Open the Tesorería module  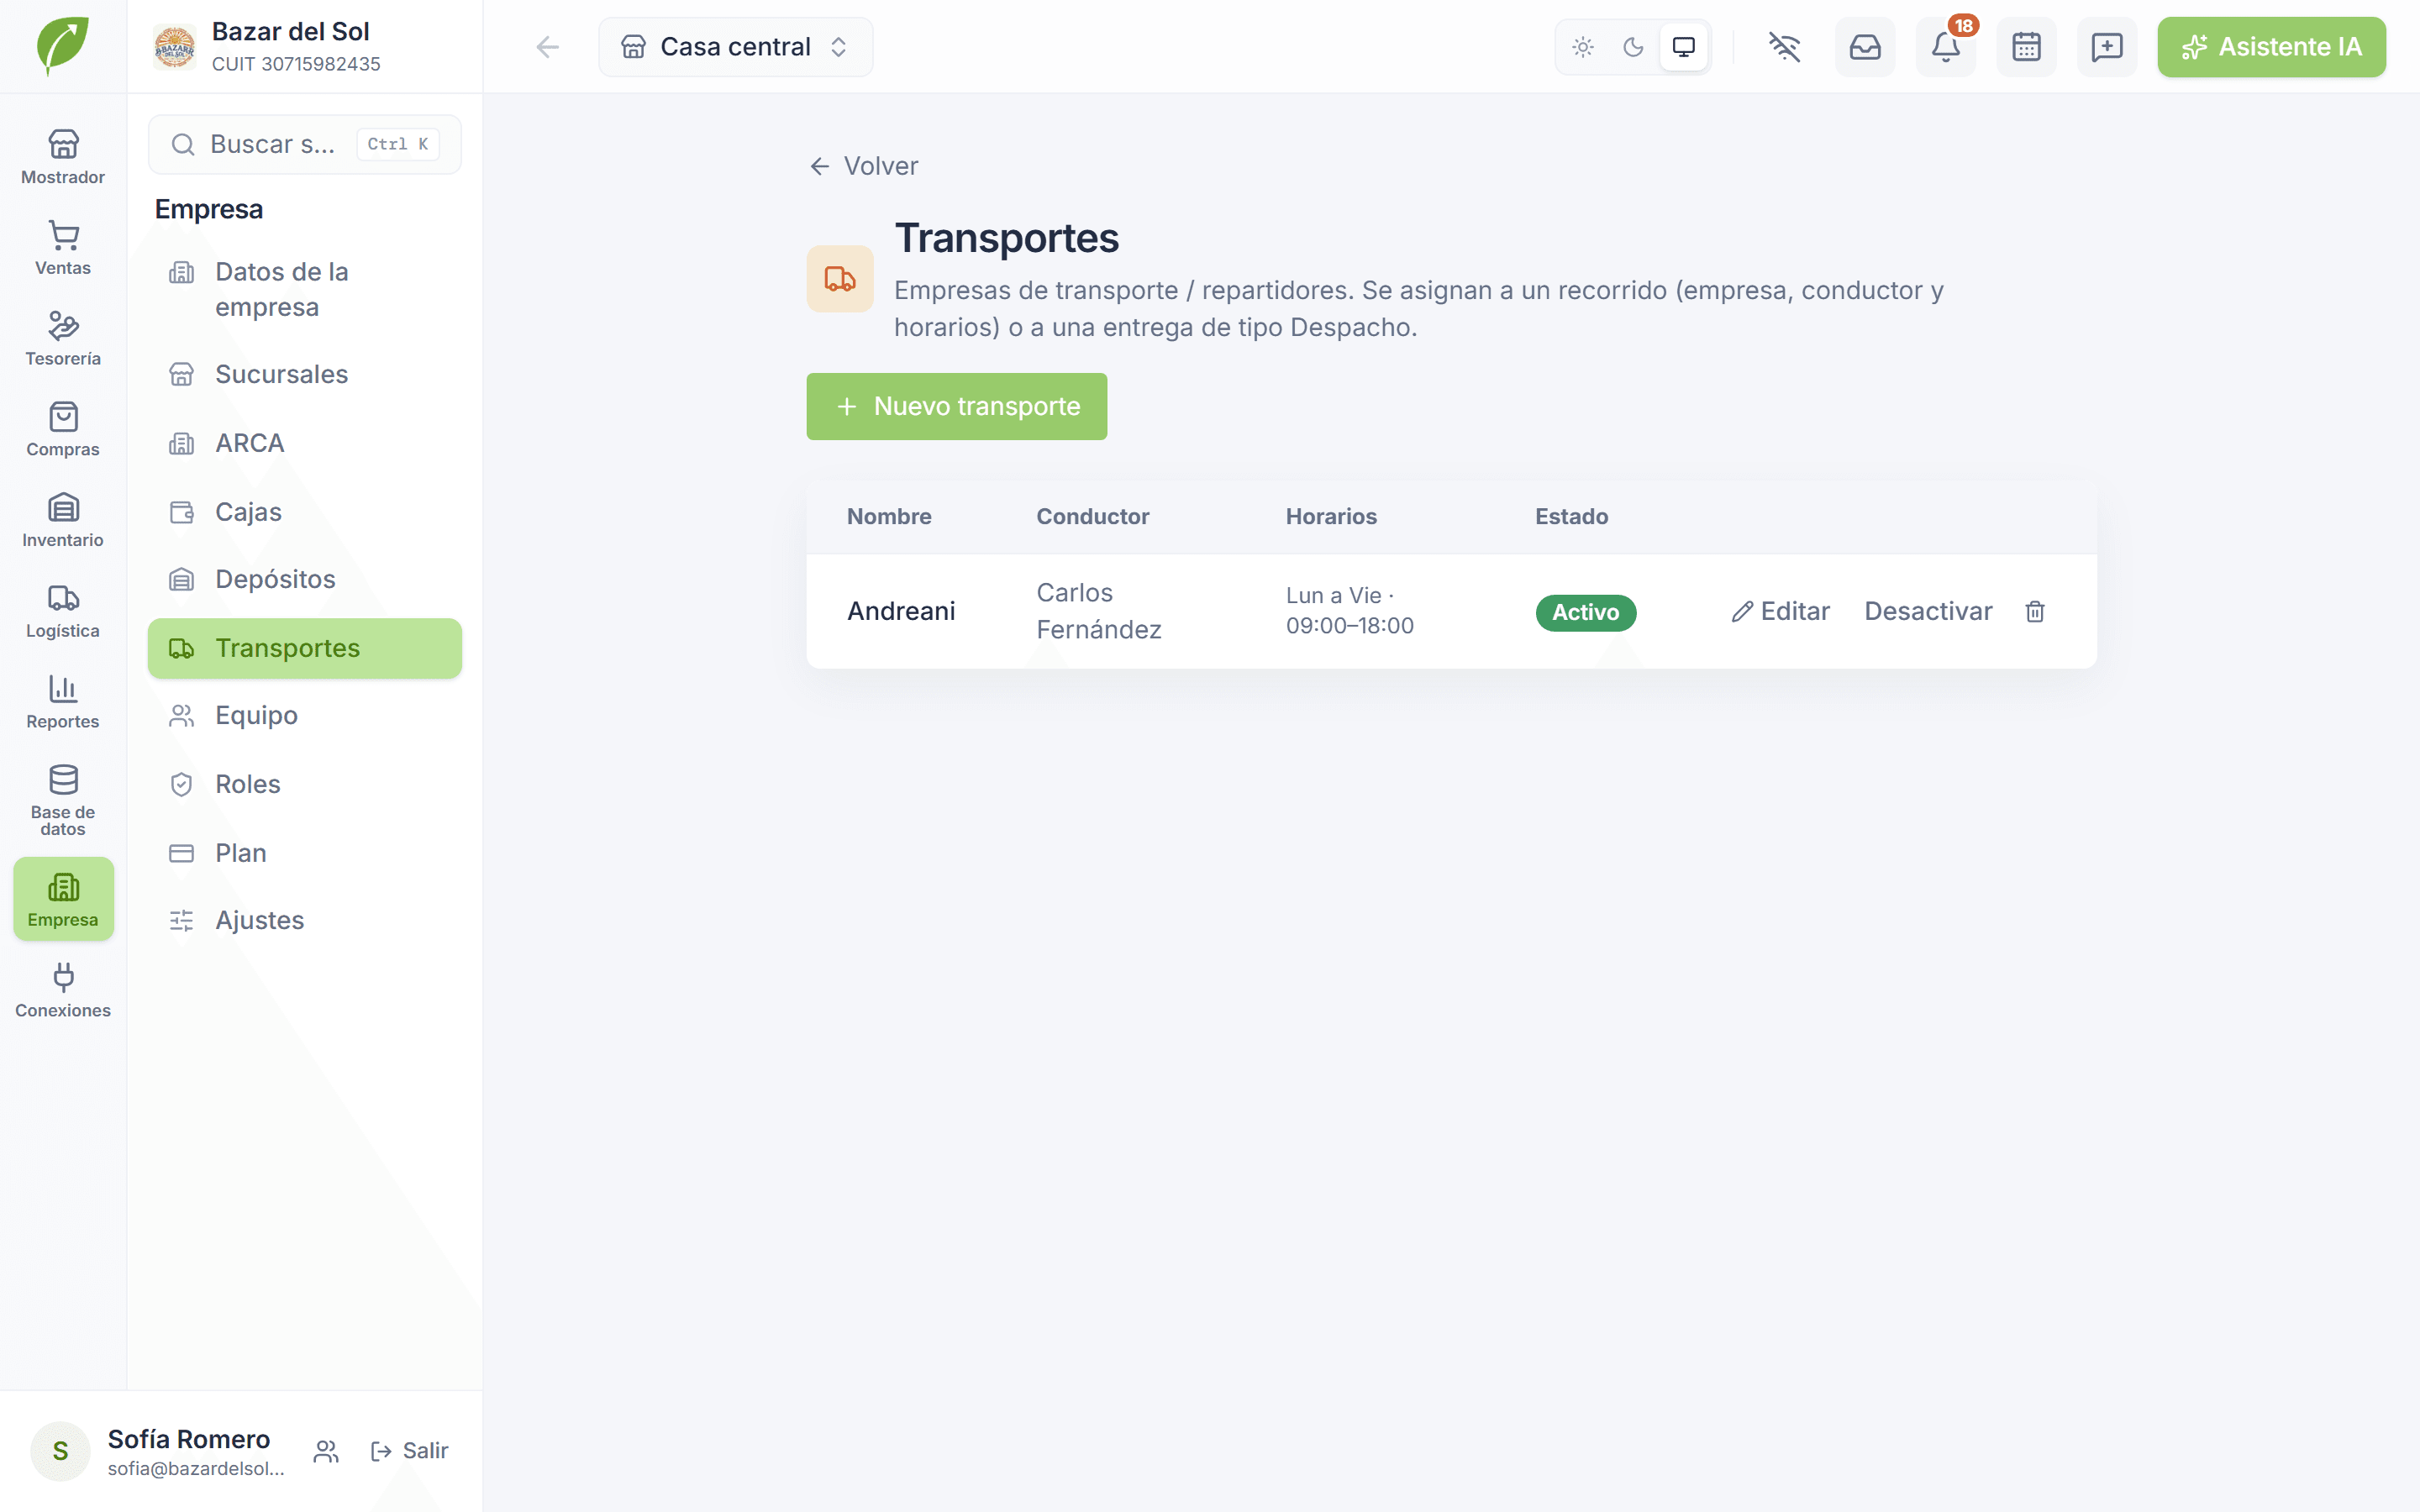tap(63, 339)
